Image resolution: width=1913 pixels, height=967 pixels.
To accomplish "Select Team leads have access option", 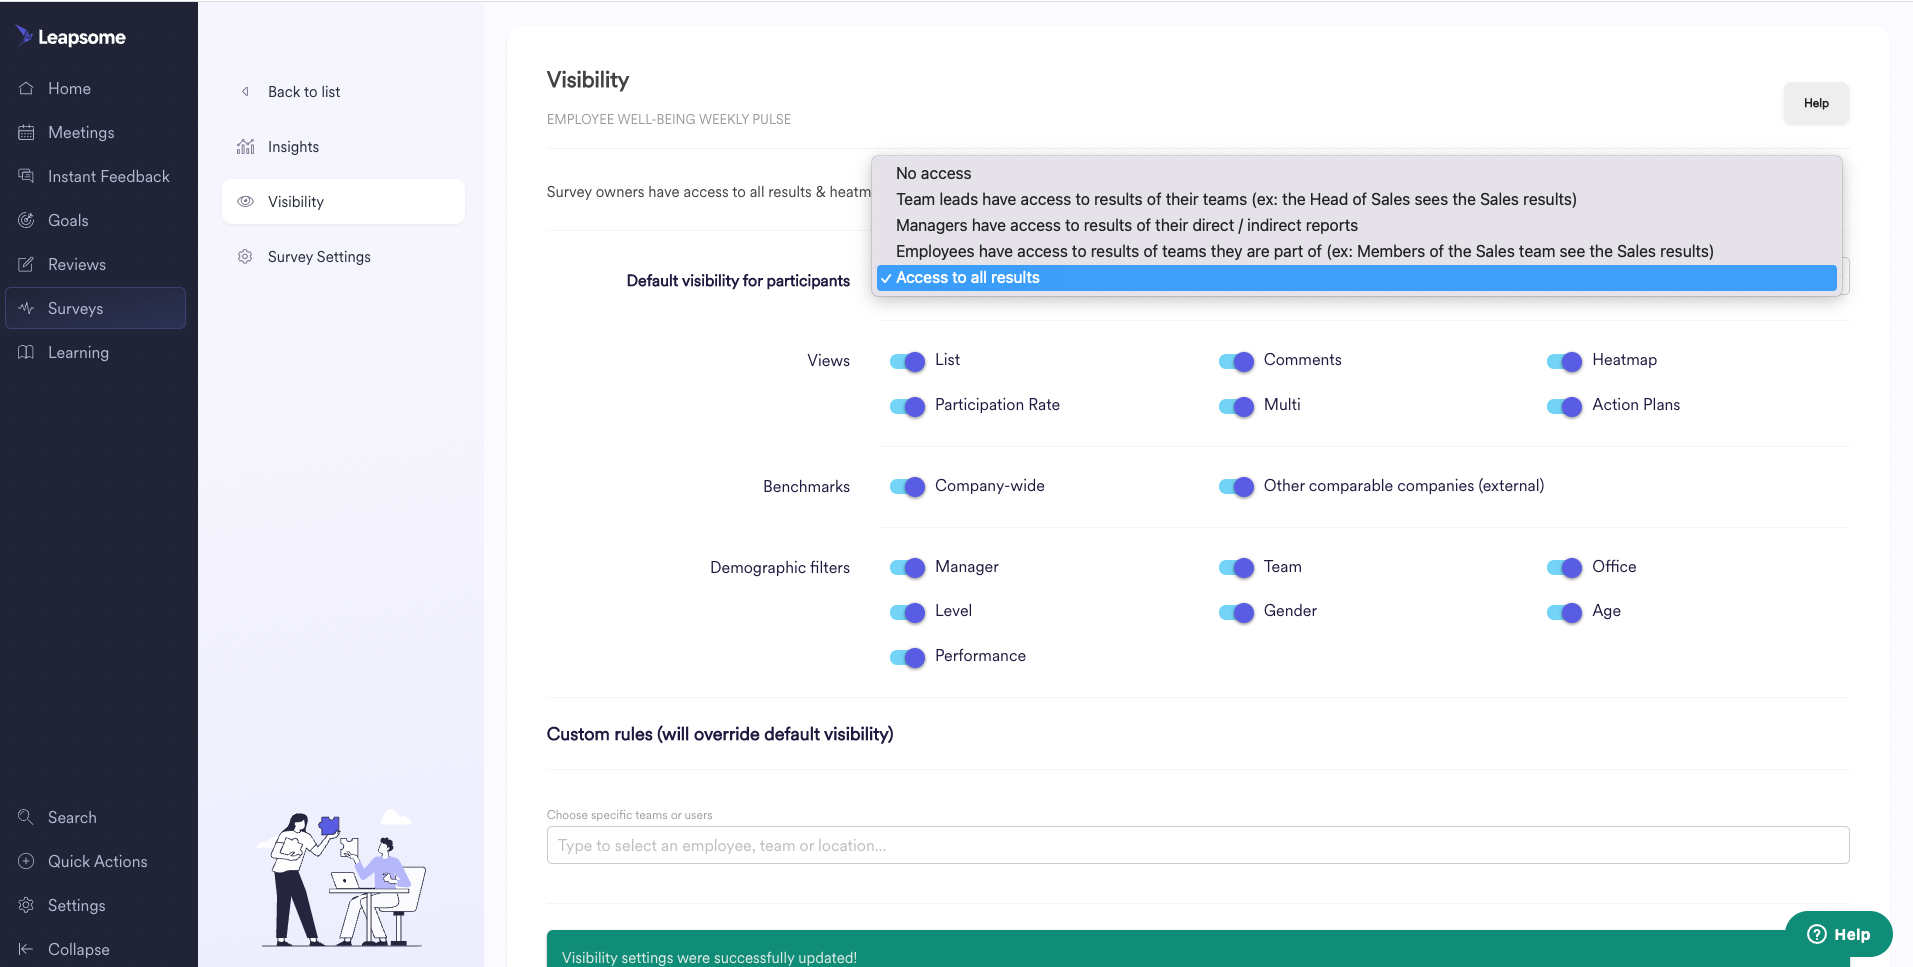I will [1356, 199].
